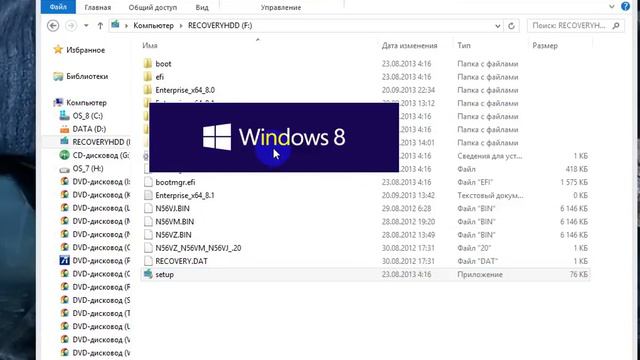The width and height of the screenshot is (640, 360).
Task: Select Библиотеки in navigation pane
Action: [87, 76]
